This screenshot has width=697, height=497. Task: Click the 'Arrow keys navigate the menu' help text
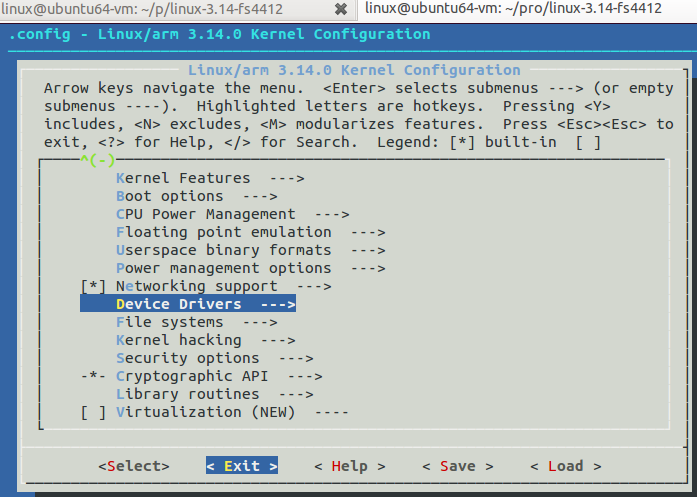coord(174,88)
